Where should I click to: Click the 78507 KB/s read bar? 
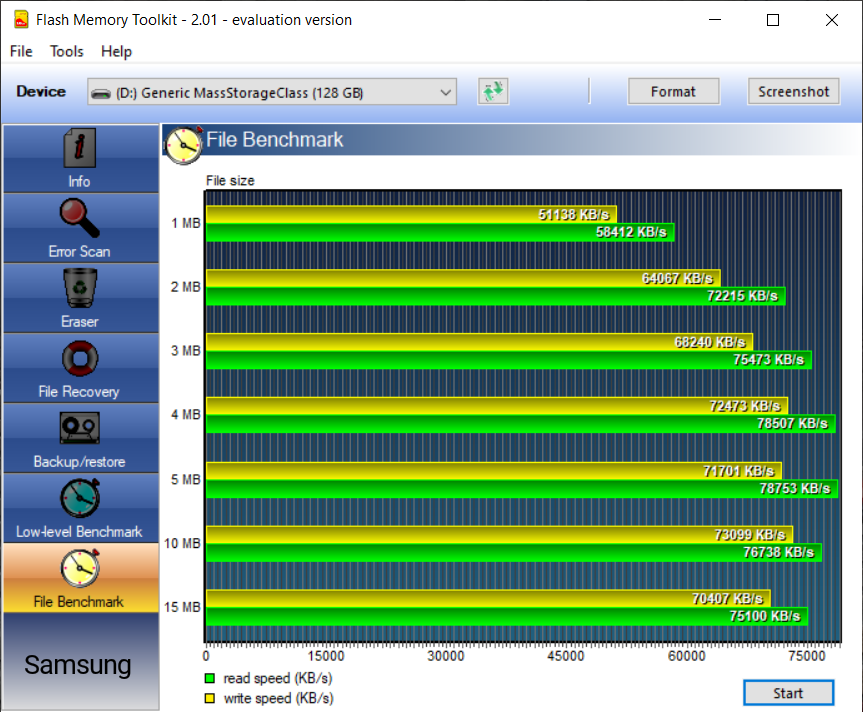(521, 424)
